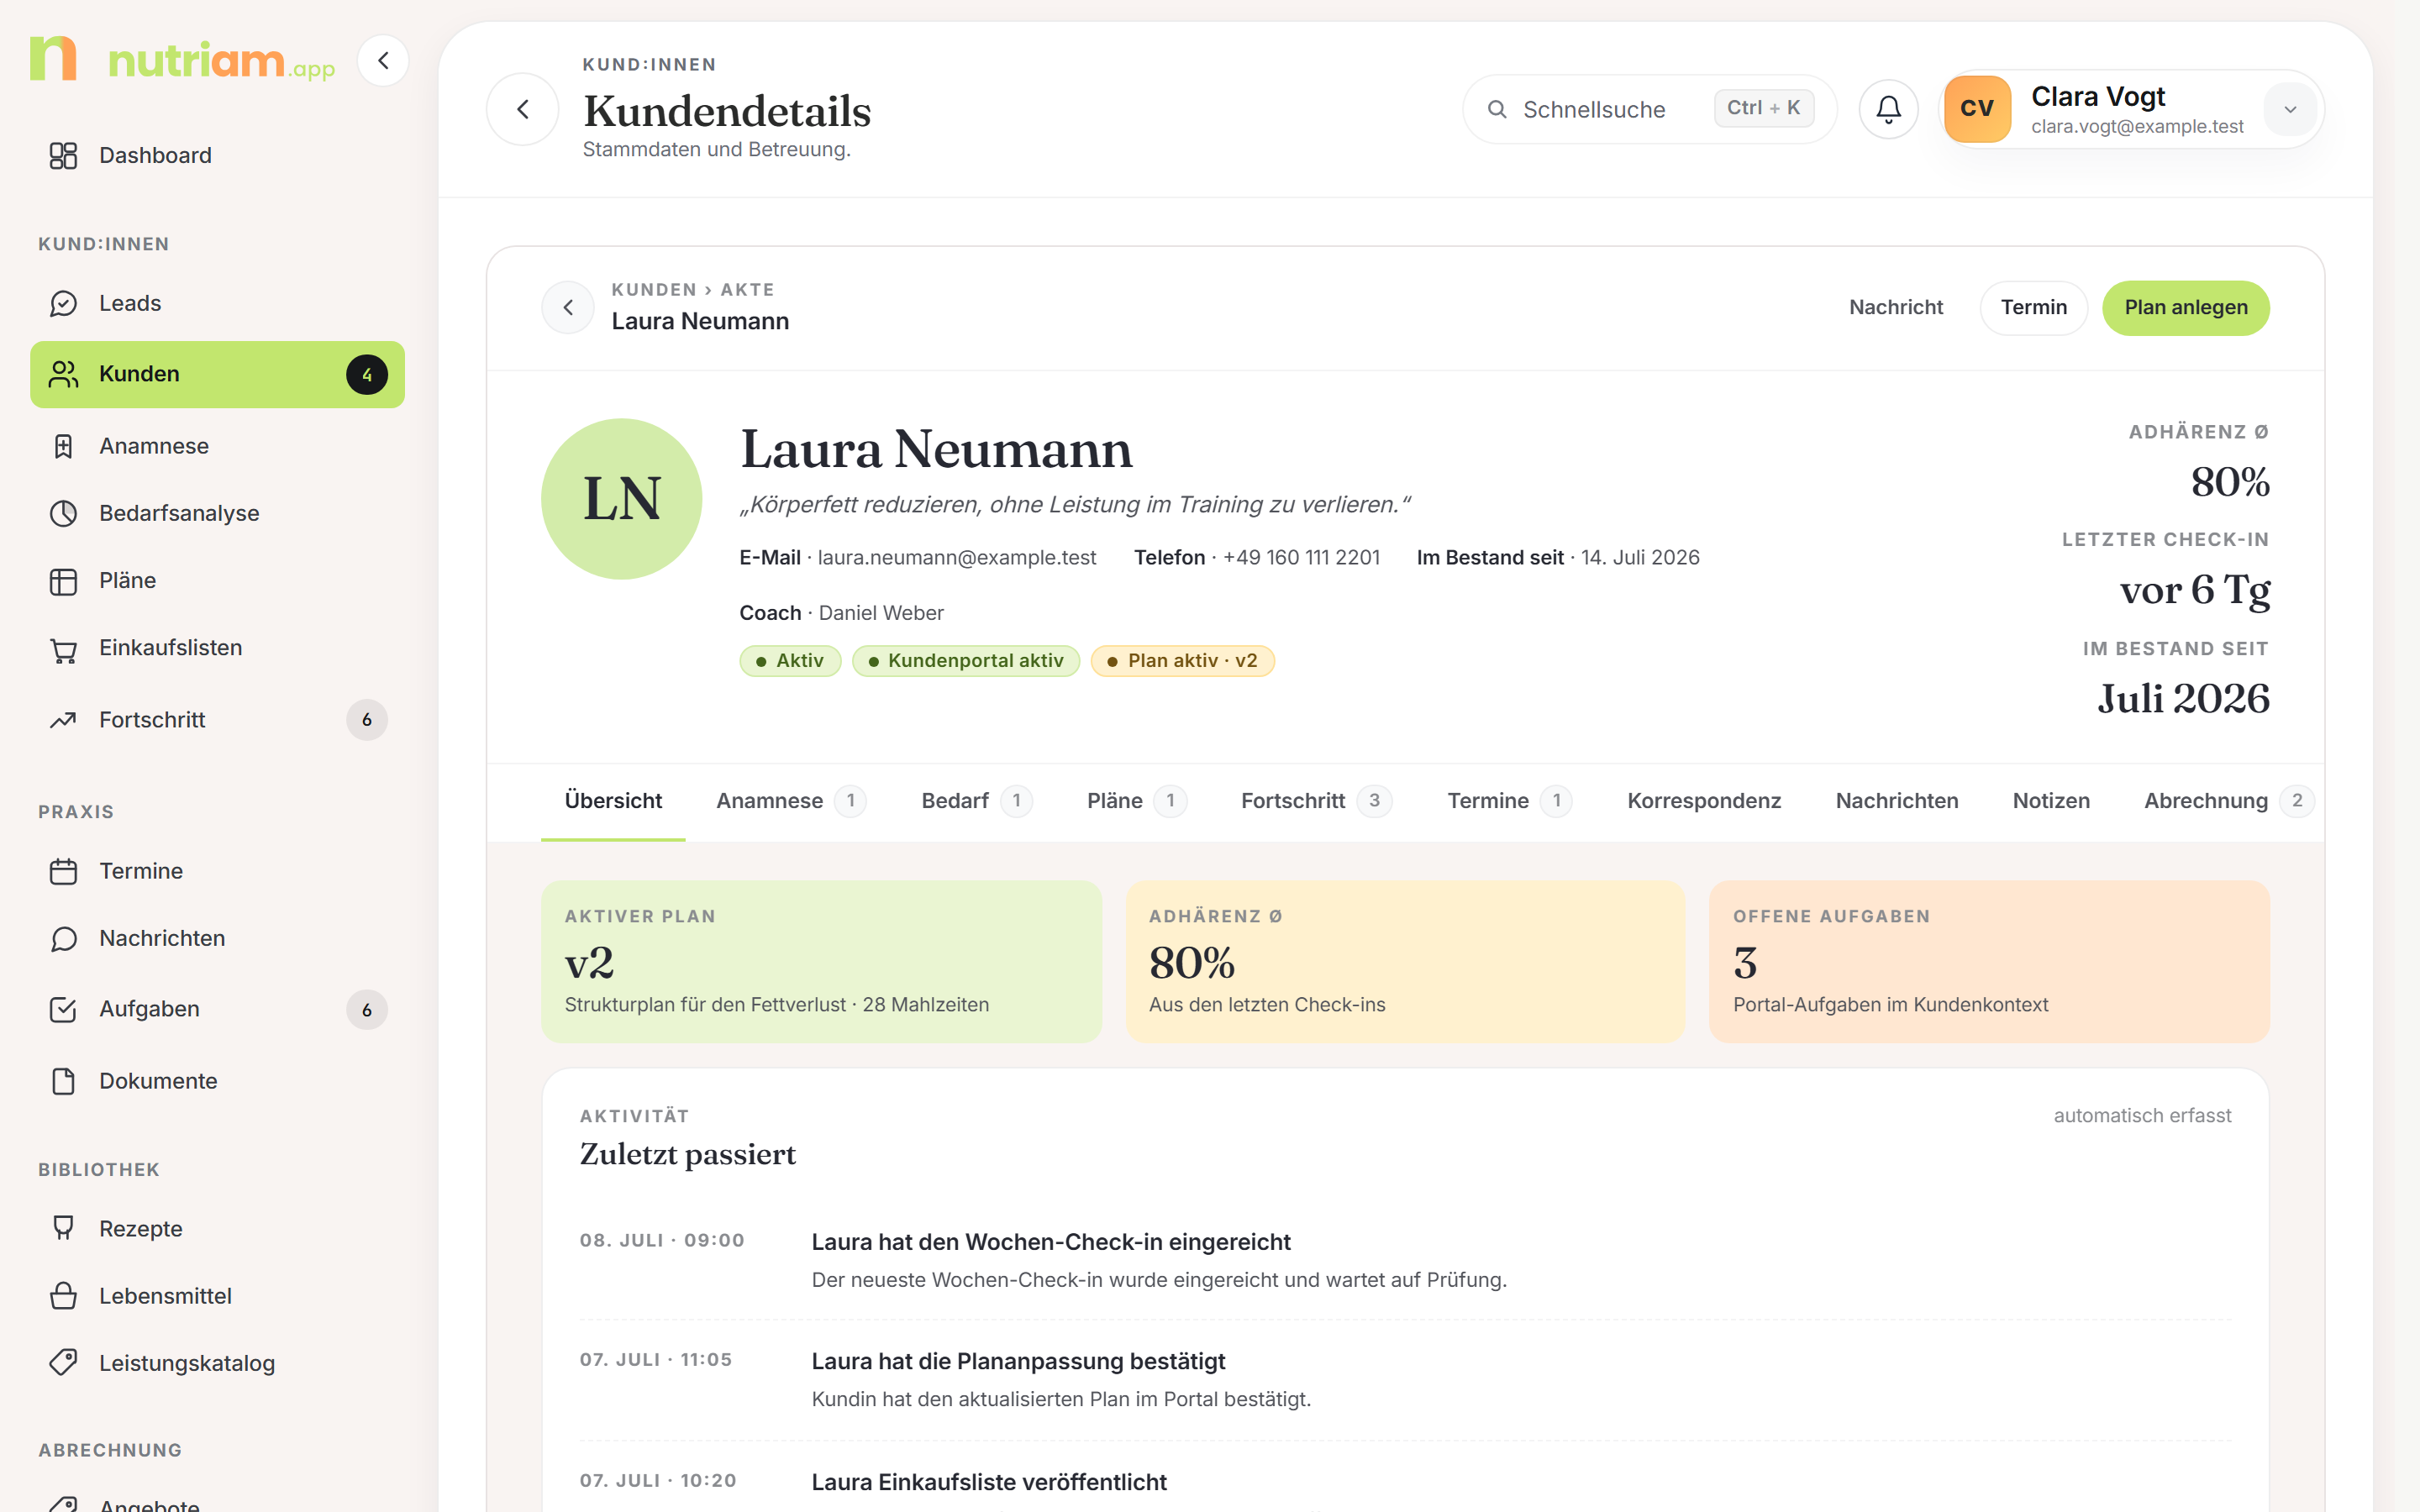2420x1512 pixels.
Task: Go to Leads in the sidebar
Action: click(217, 303)
